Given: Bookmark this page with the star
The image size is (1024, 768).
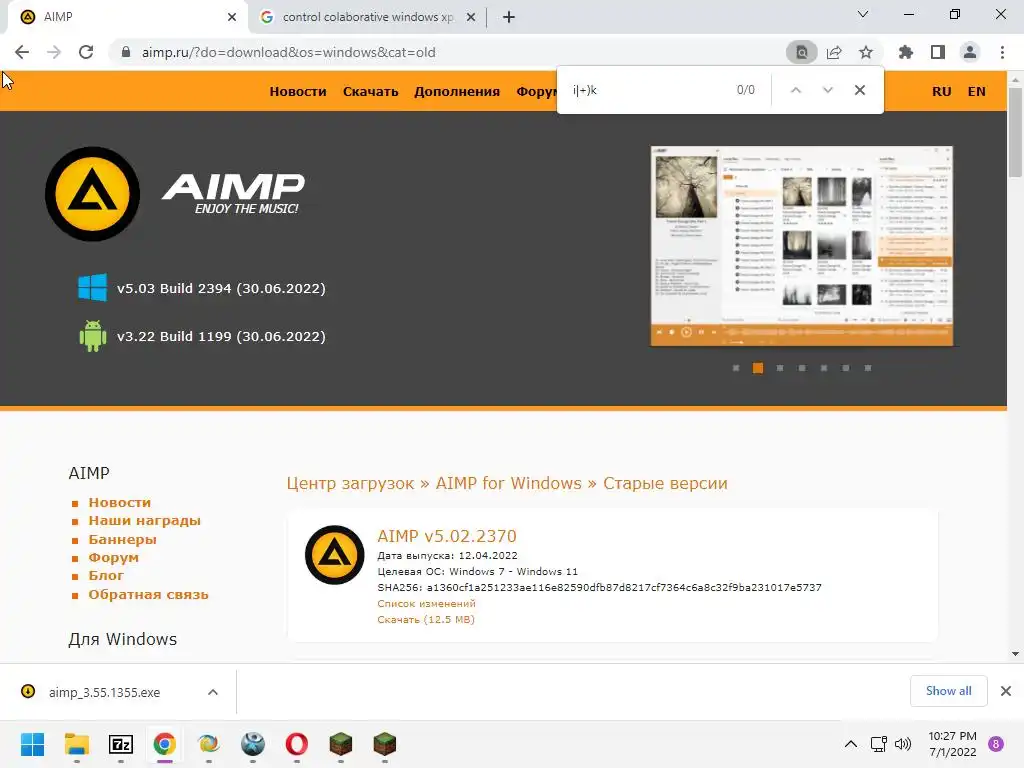Looking at the screenshot, I should tap(866, 52).
